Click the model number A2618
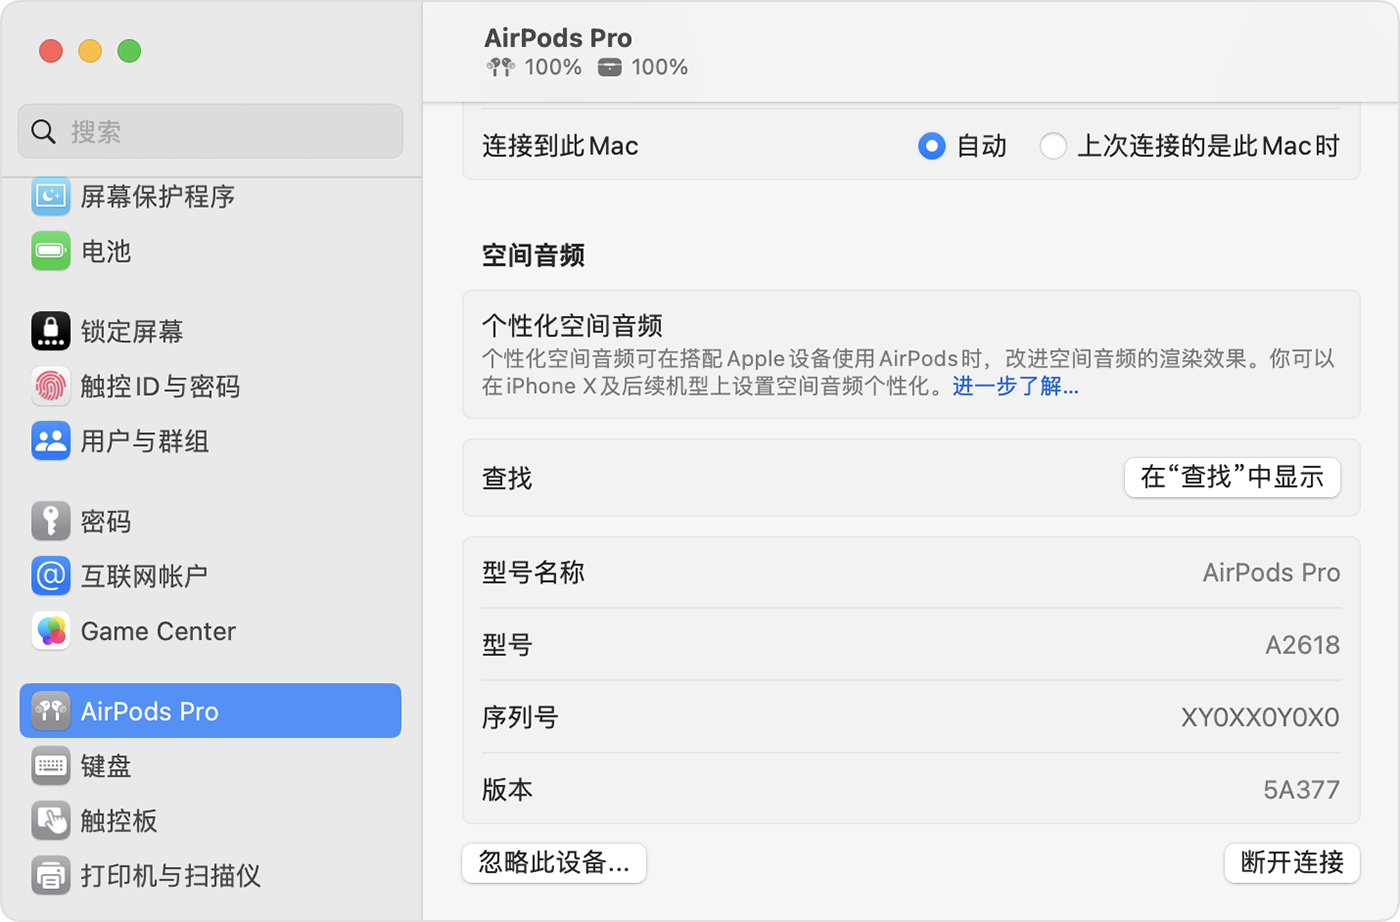The height and width of the screenshot is (922, 1400). (1302, 645)
